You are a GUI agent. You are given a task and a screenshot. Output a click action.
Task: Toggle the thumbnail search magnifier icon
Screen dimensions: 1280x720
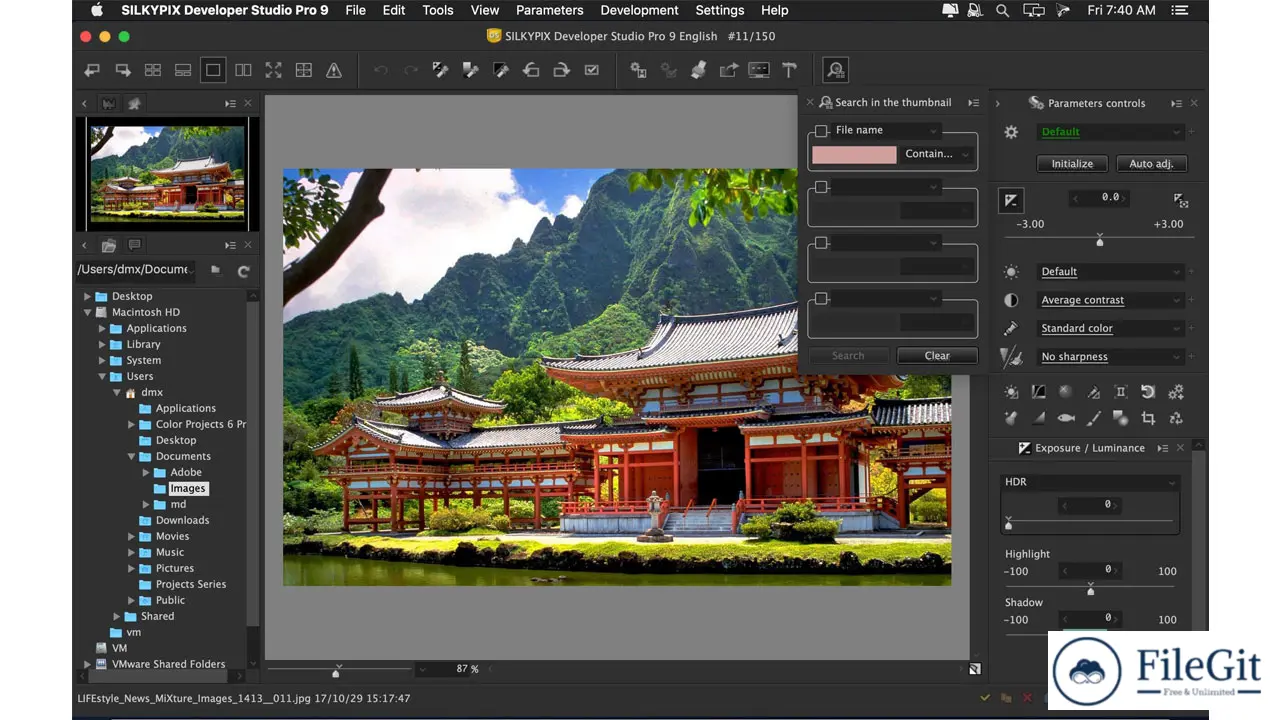click(x=836, y=70)
